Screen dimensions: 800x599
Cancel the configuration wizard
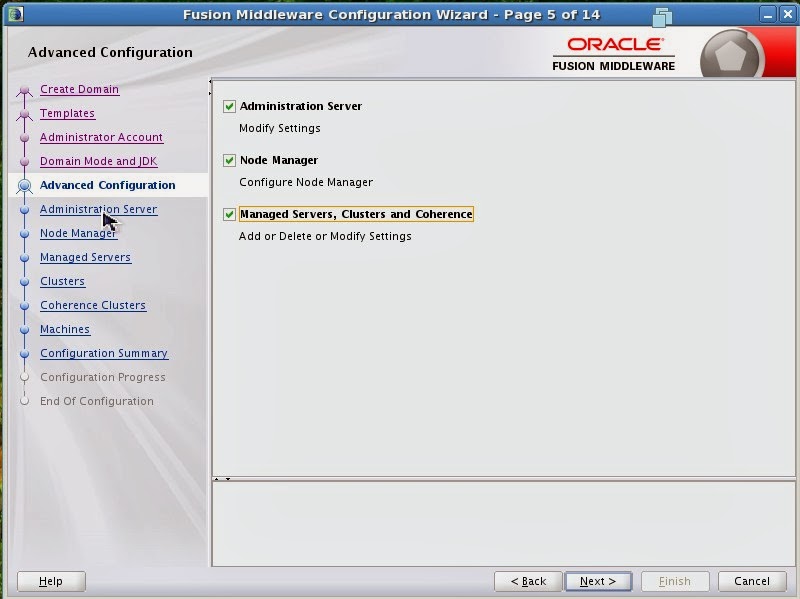click(752, 581)
